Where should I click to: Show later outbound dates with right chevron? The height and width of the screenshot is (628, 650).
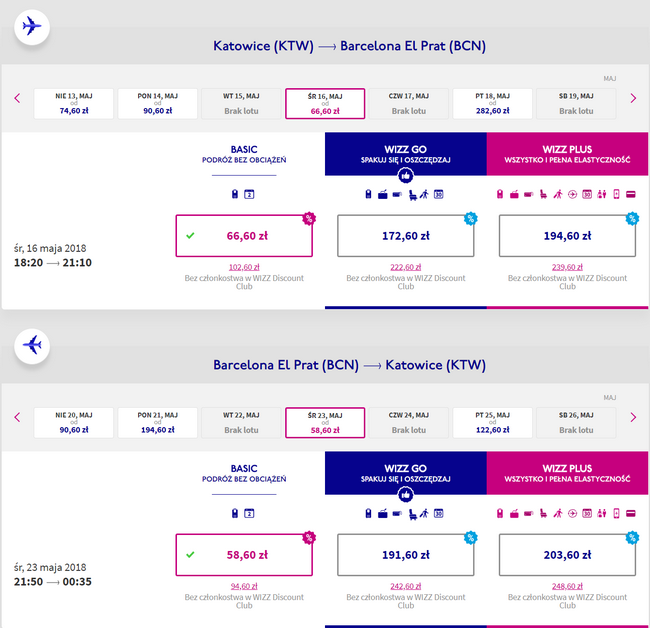tap(633, 98)
